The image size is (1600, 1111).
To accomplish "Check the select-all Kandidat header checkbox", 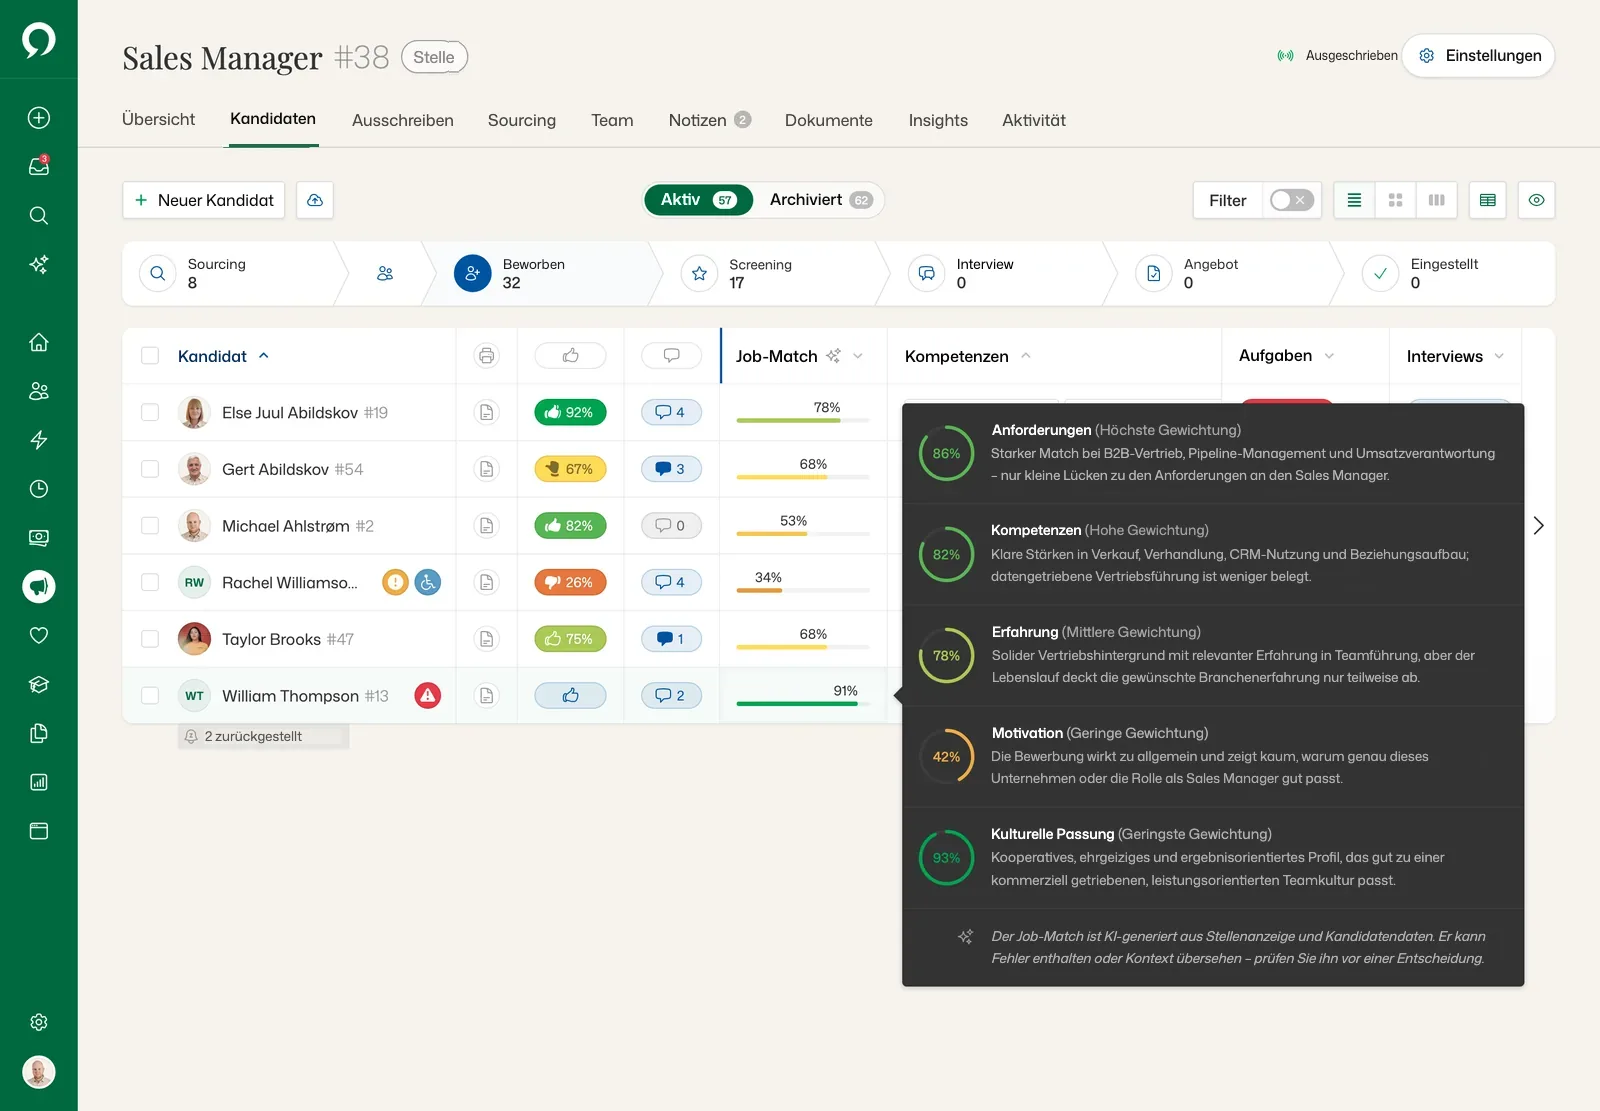I will 150,356.
